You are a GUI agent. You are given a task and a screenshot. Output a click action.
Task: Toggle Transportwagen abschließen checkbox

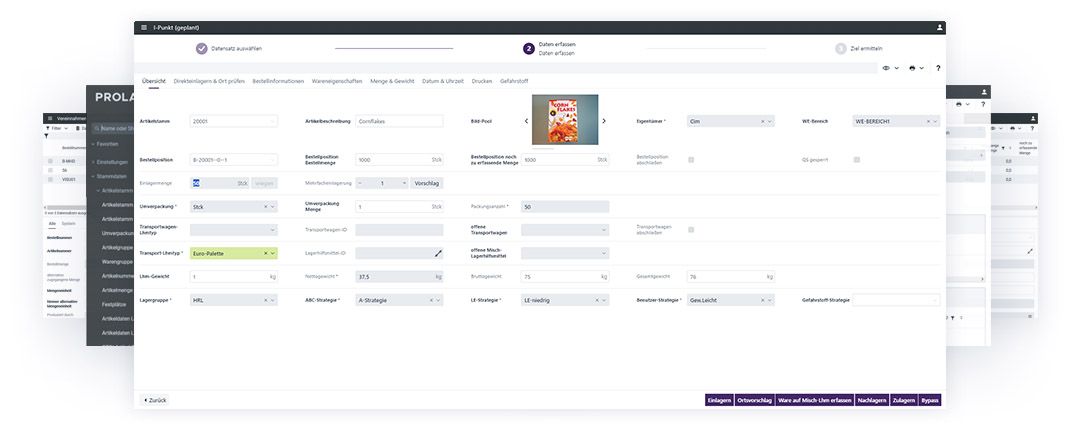[x=691, y=230]
